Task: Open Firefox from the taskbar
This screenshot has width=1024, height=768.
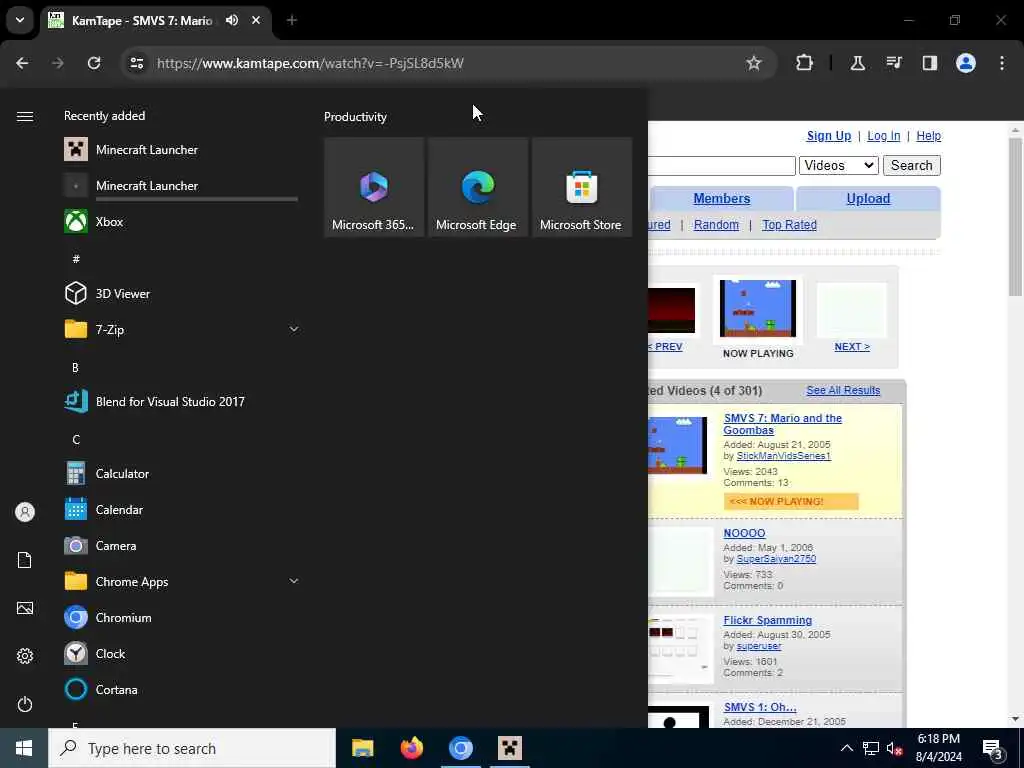Action: click(411, 748)
